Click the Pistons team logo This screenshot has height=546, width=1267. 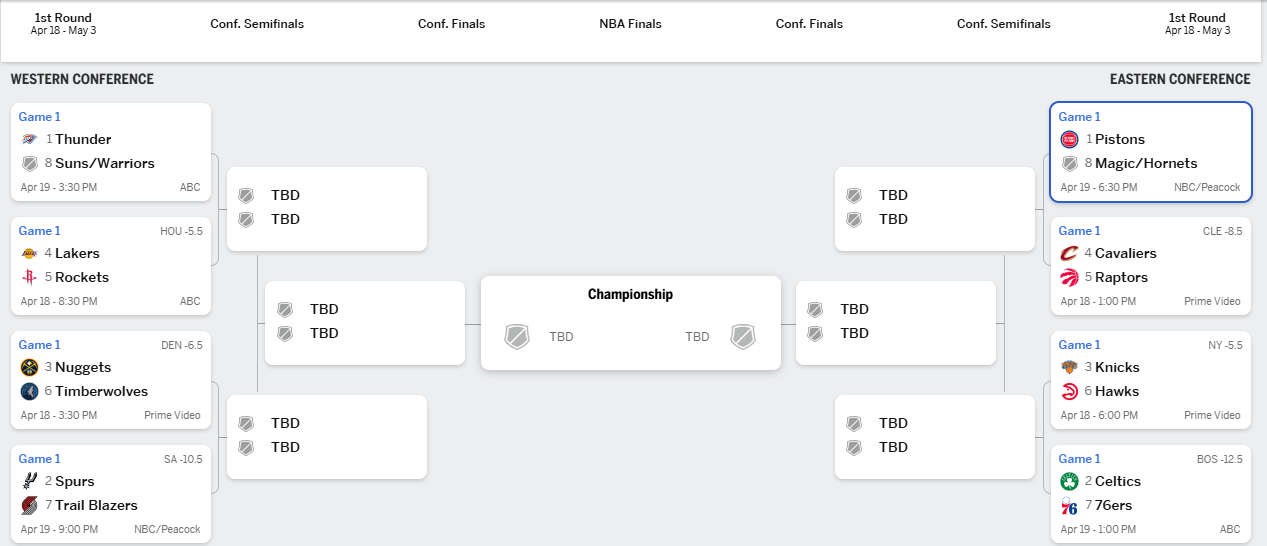click(1069, 139)
